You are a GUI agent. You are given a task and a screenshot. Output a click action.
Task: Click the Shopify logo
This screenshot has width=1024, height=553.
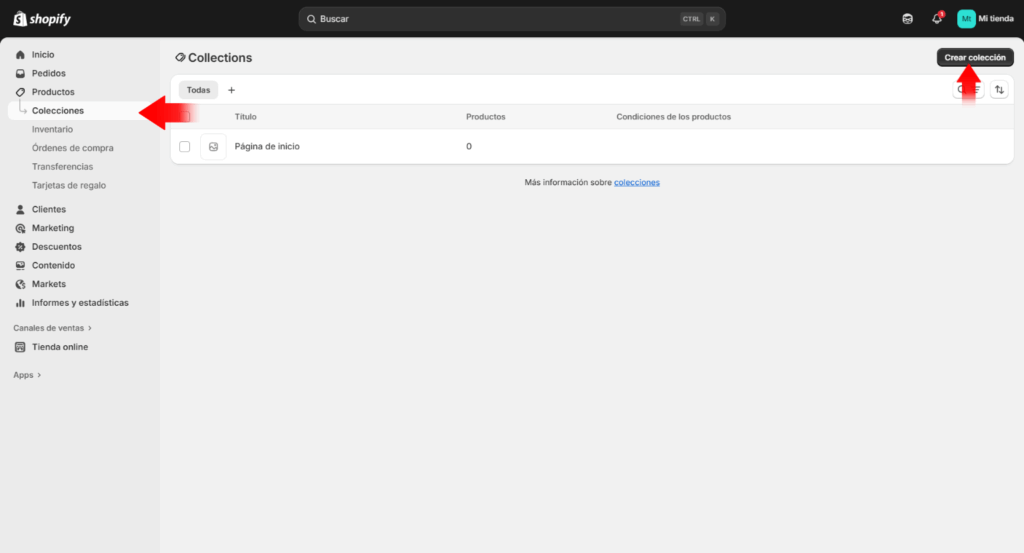click(42, 19)
